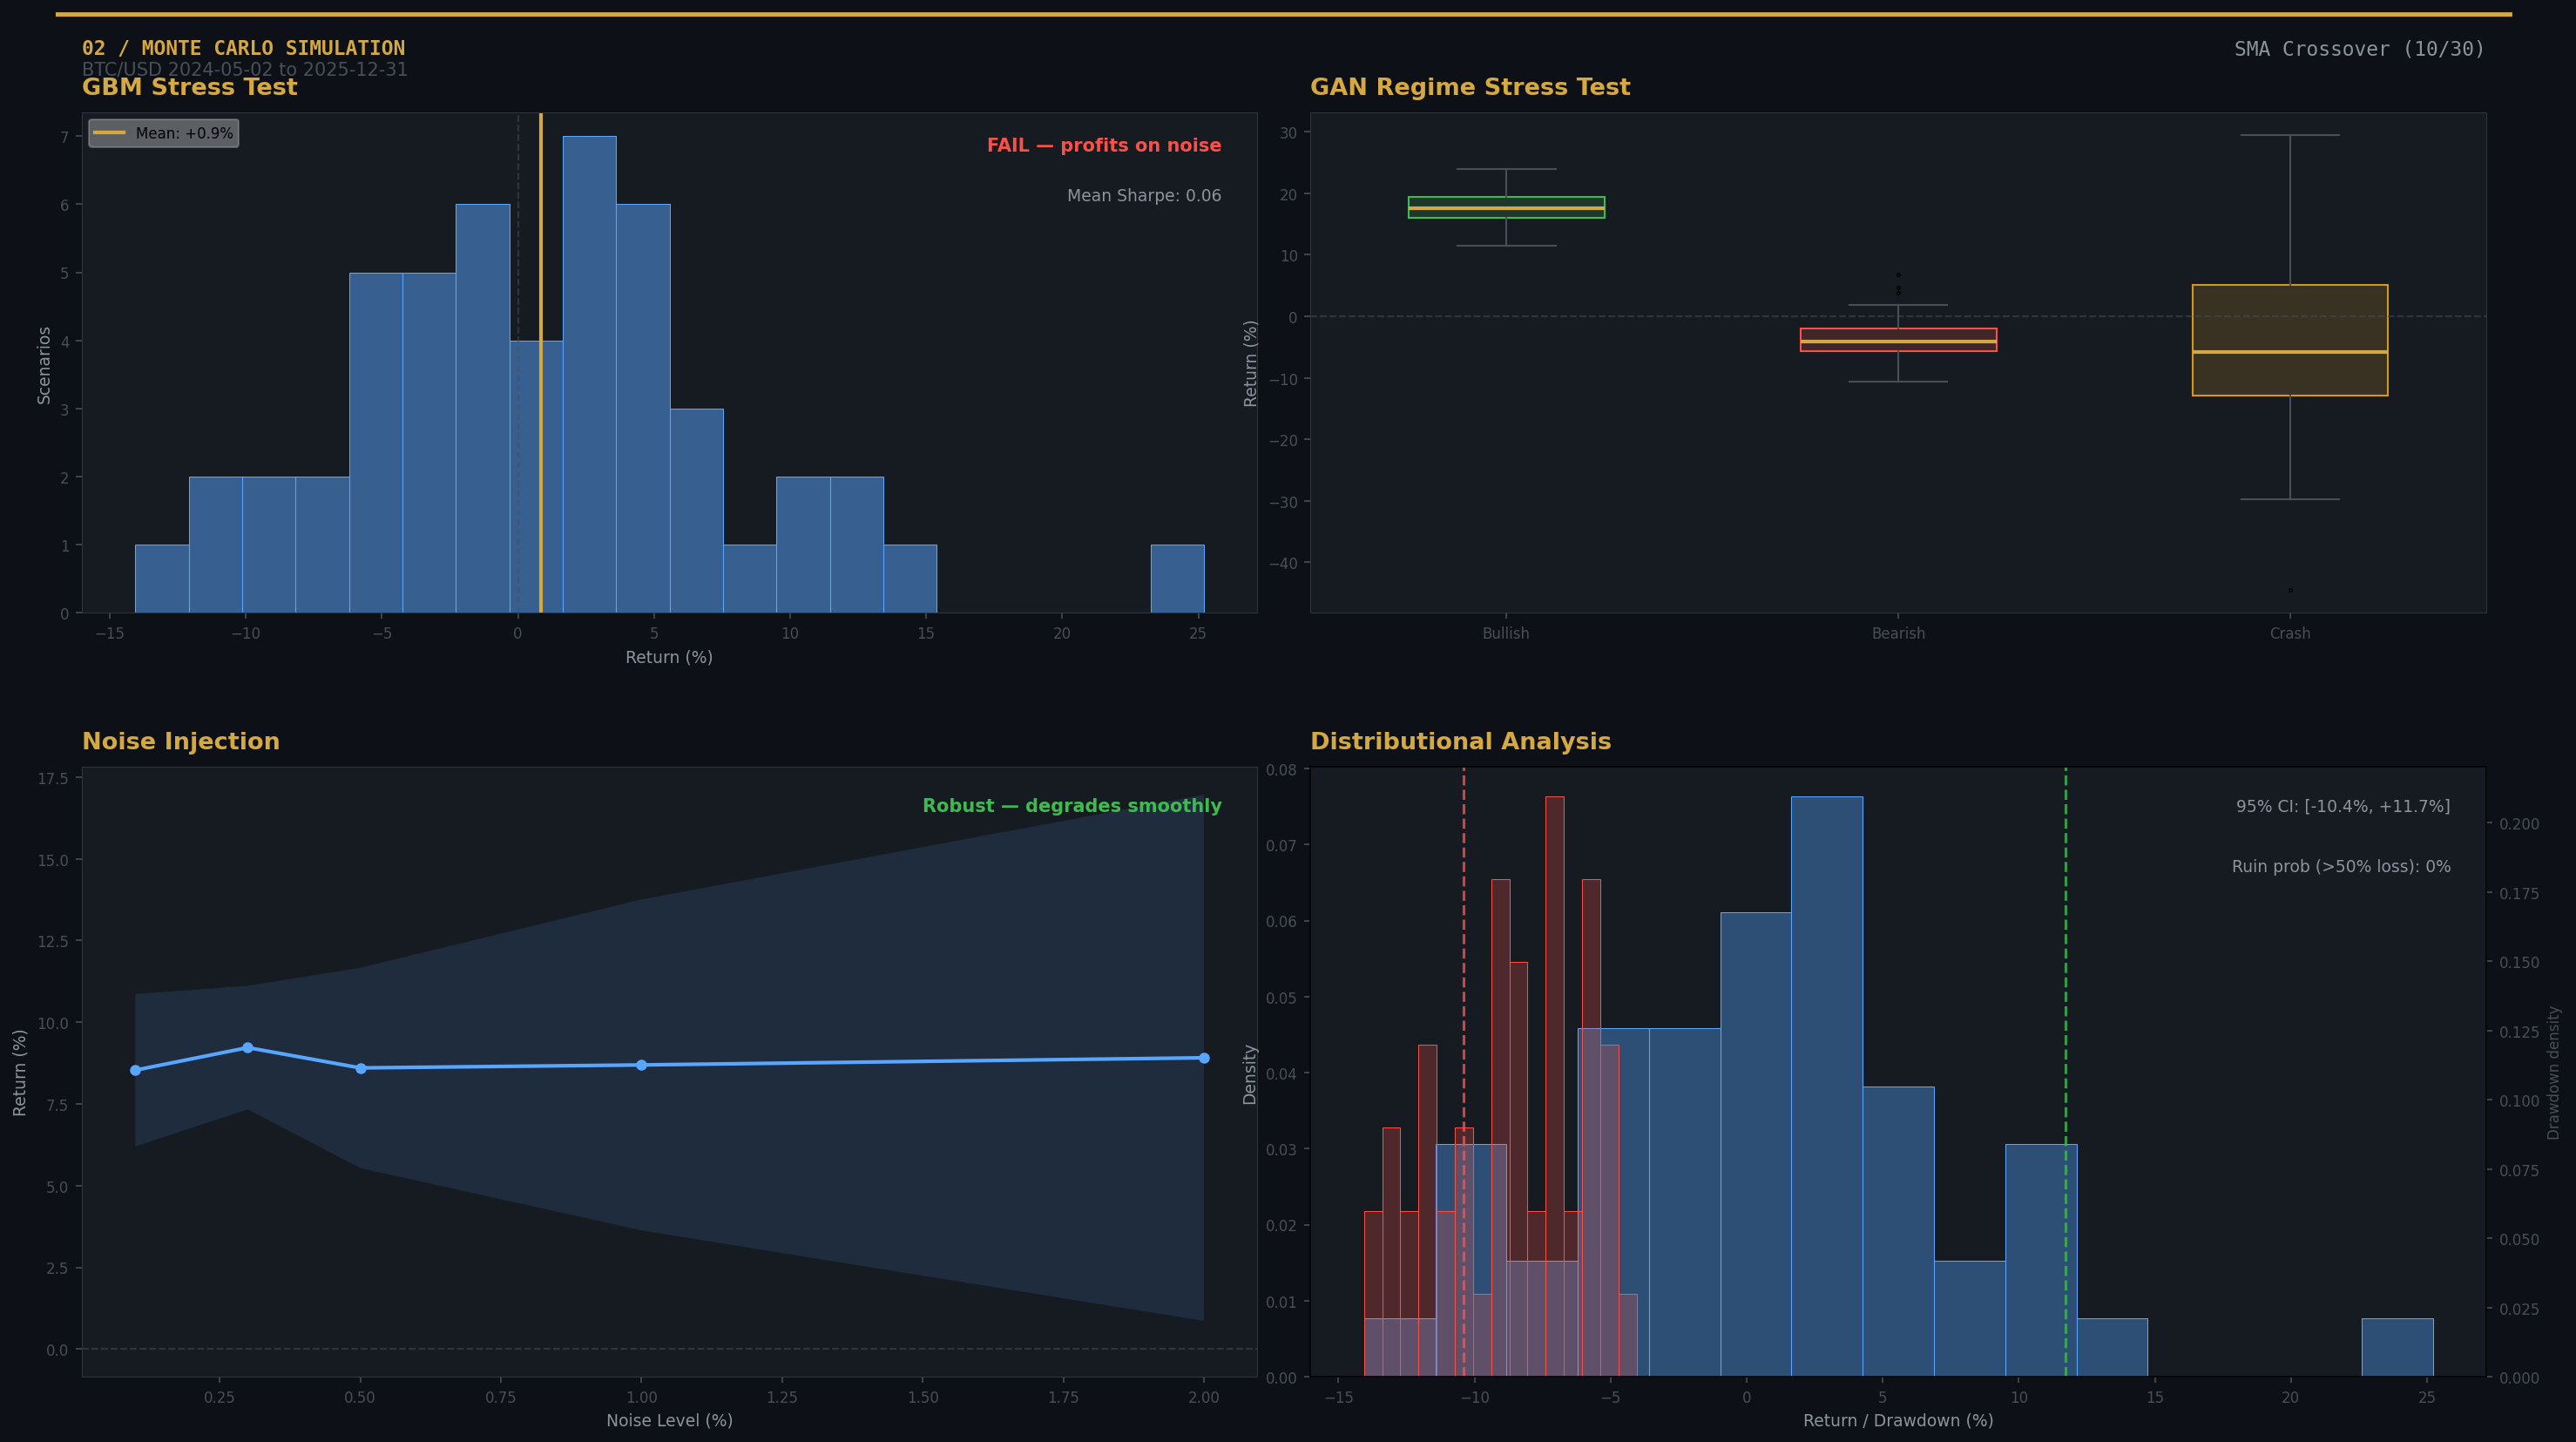Click the yellow Crash box plot
This screenshot has width=2576, height=1442.
(2290, 340)
